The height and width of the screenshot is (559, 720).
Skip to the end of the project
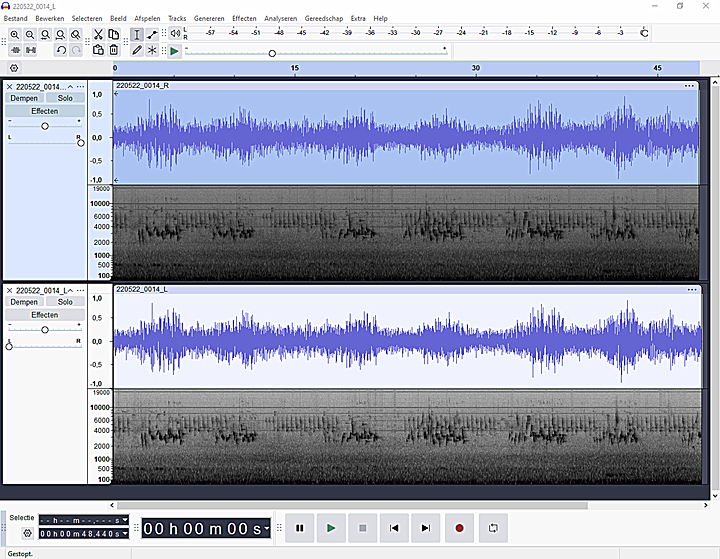pyautogui.click(x=426, y=528)
